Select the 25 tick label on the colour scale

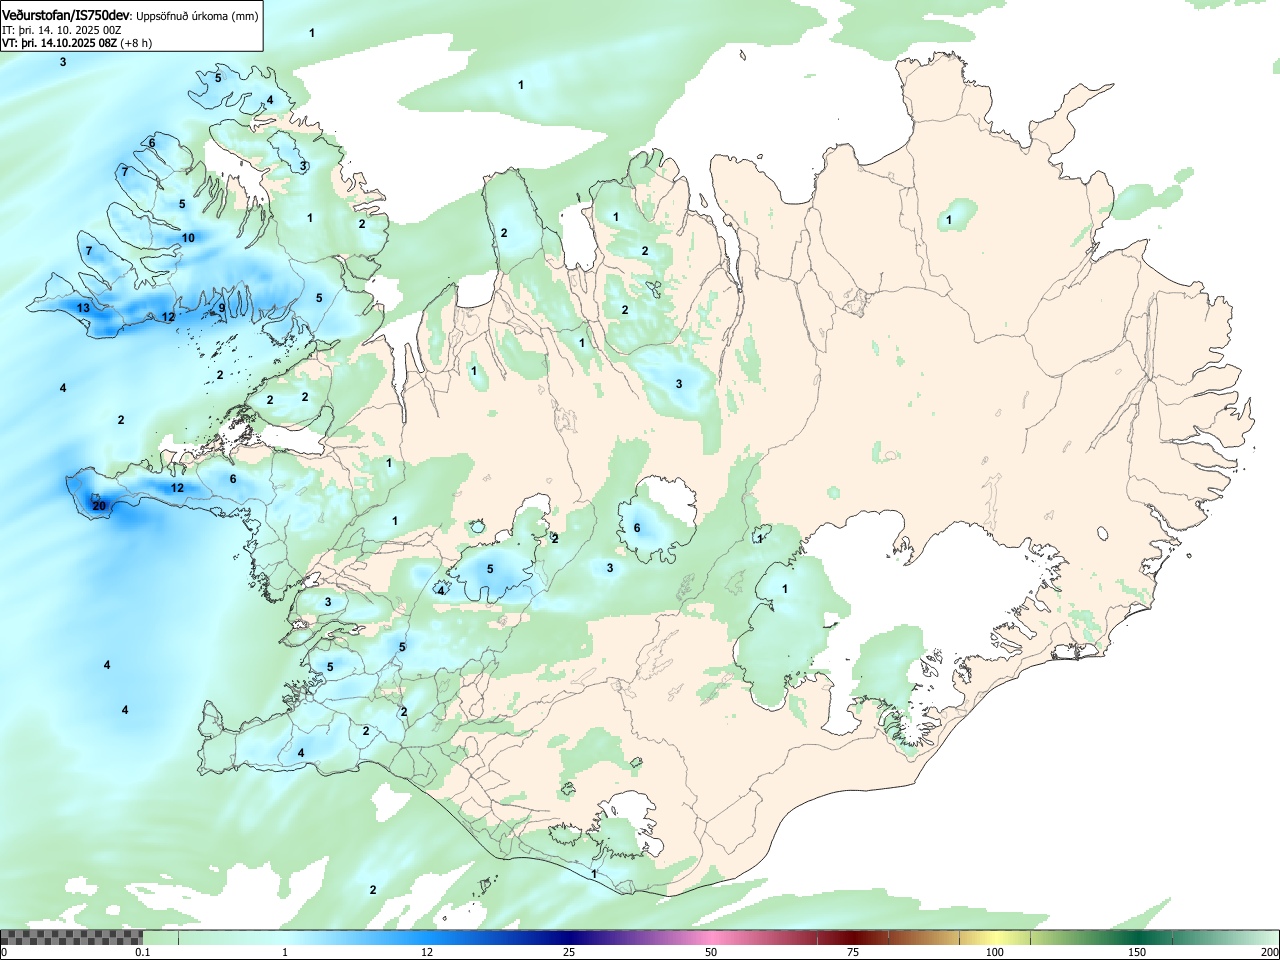(x=569, y=952)
